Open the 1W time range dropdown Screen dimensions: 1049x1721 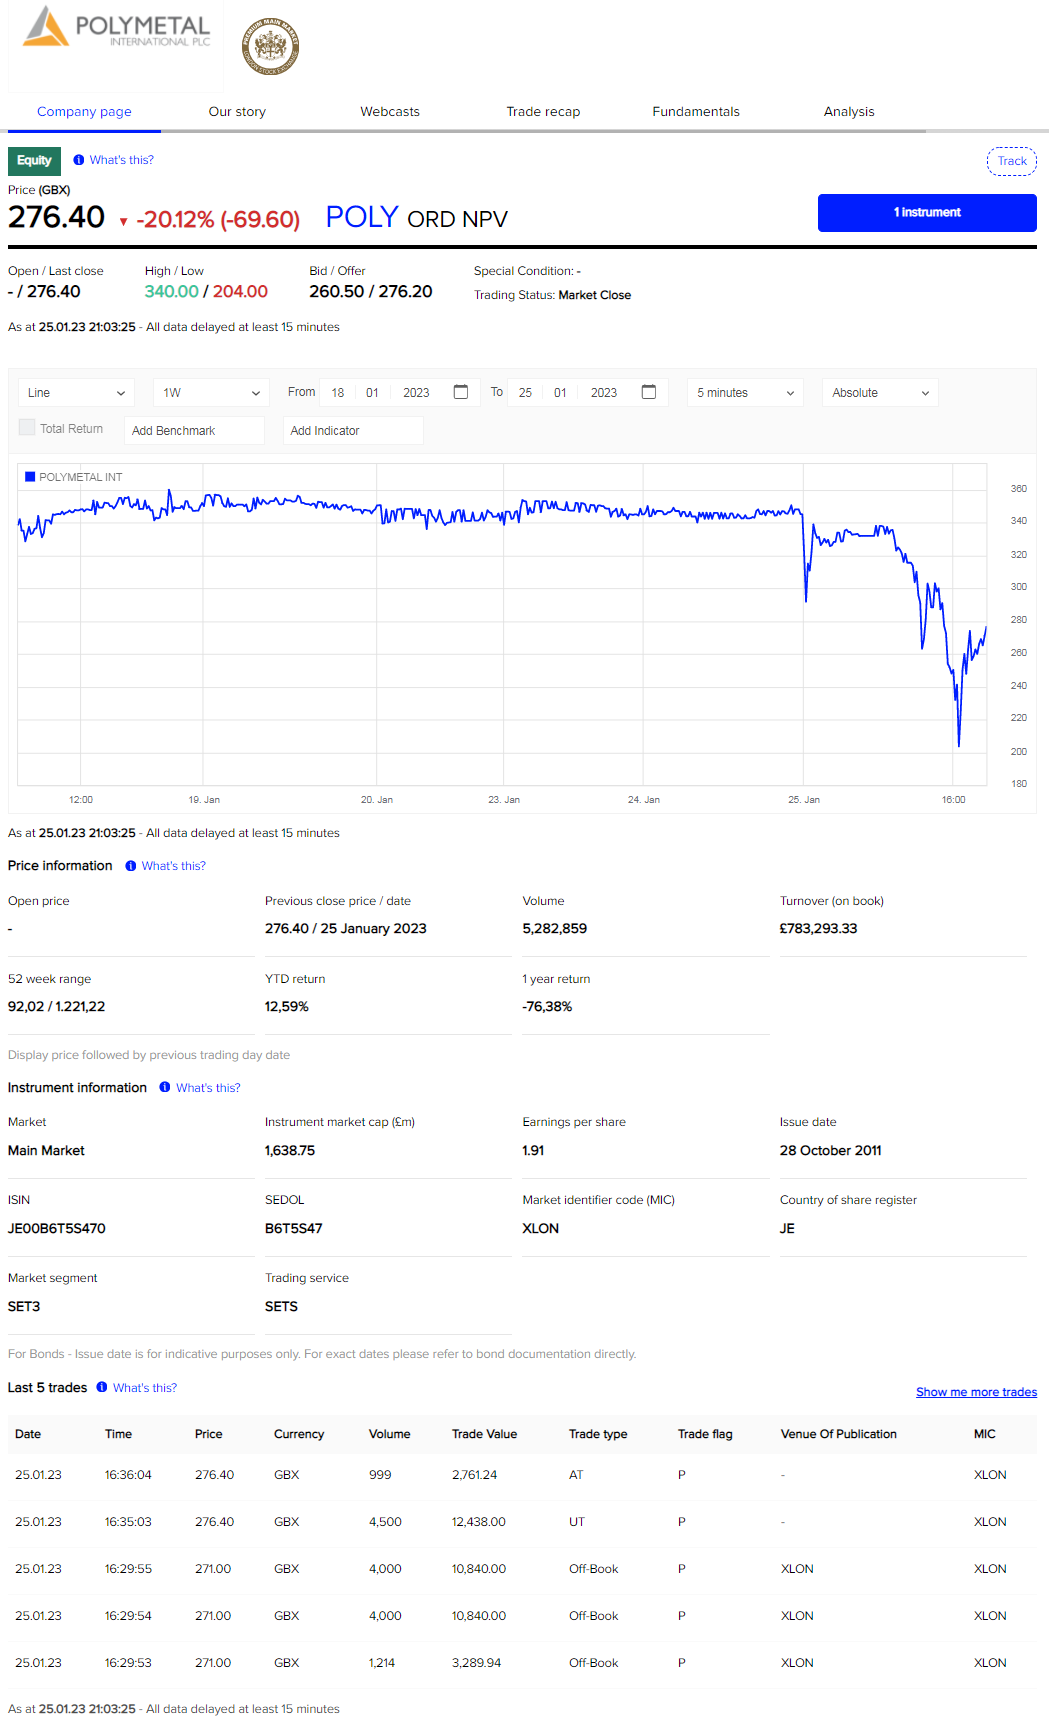click(x=211, y=393)
